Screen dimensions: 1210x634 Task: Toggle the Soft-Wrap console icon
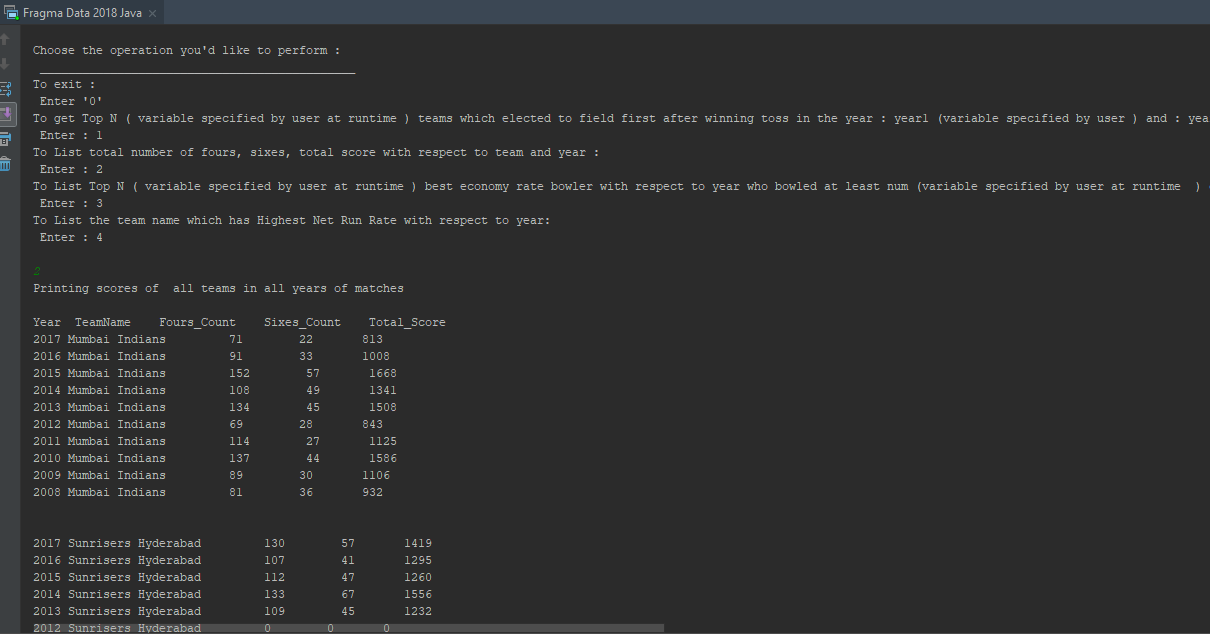[x=6, y=89]
